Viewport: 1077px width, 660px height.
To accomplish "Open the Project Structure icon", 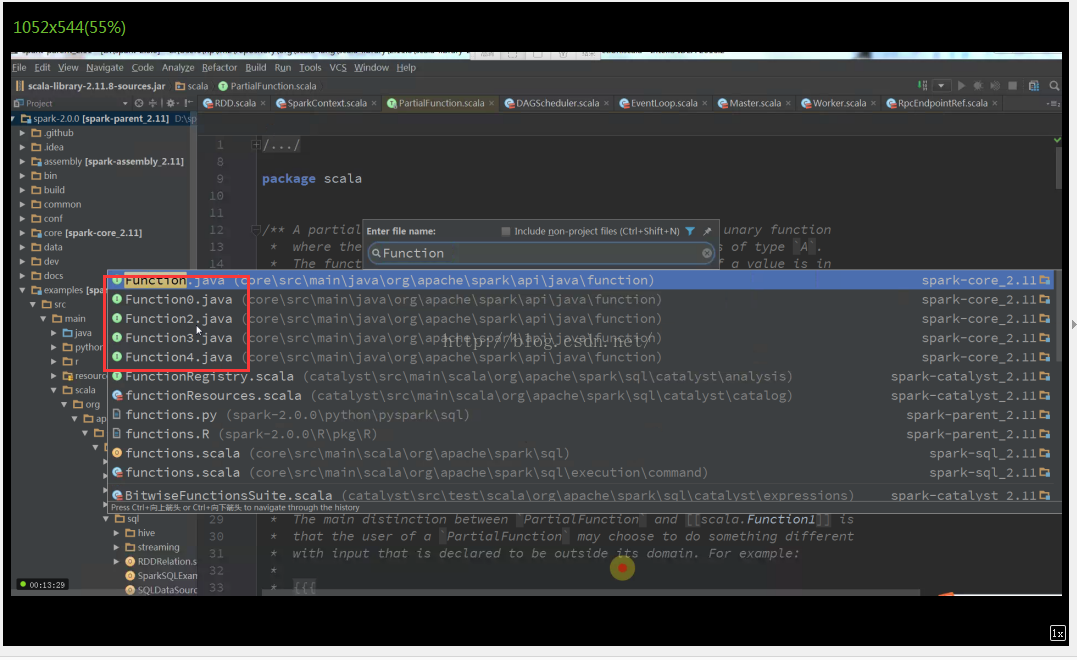I will [1034, 86].
